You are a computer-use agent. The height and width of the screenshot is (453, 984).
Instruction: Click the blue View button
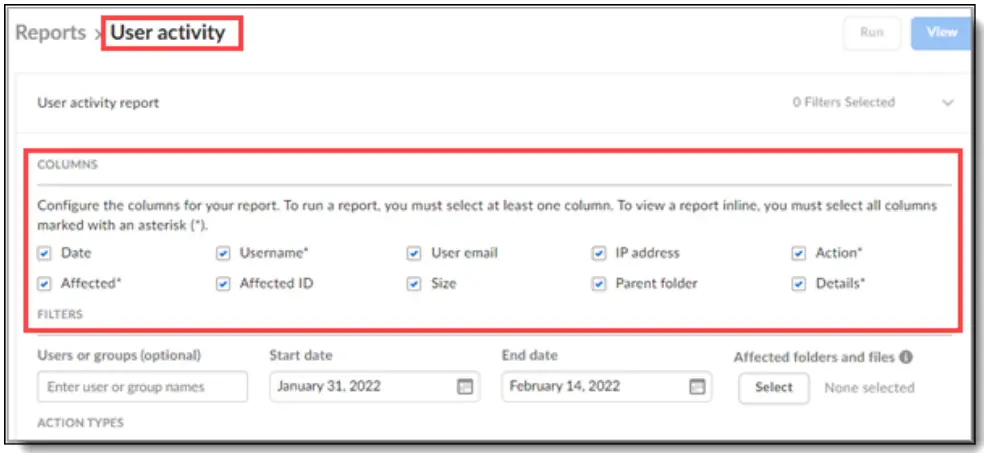coord(941,33)
